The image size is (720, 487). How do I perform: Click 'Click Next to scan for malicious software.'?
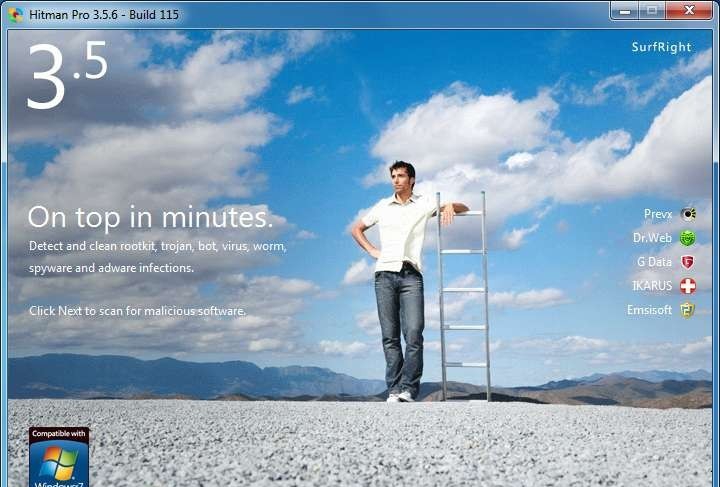pyautogui.click(x=137, y=311)
